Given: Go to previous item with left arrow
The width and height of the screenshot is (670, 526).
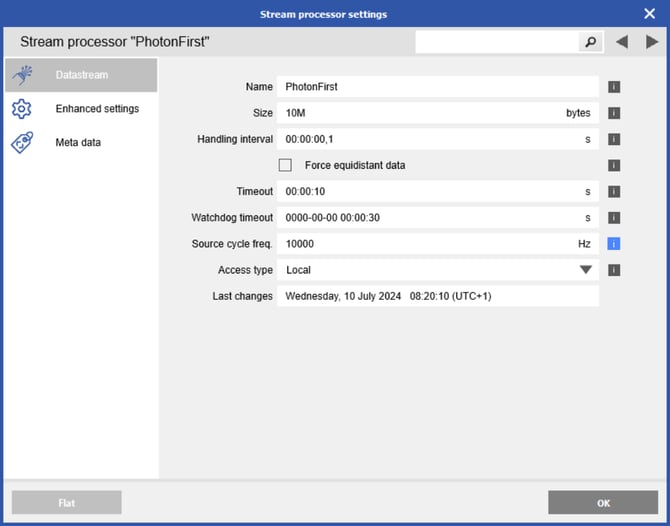Looking at the screenshot, I should pos(622,42).
